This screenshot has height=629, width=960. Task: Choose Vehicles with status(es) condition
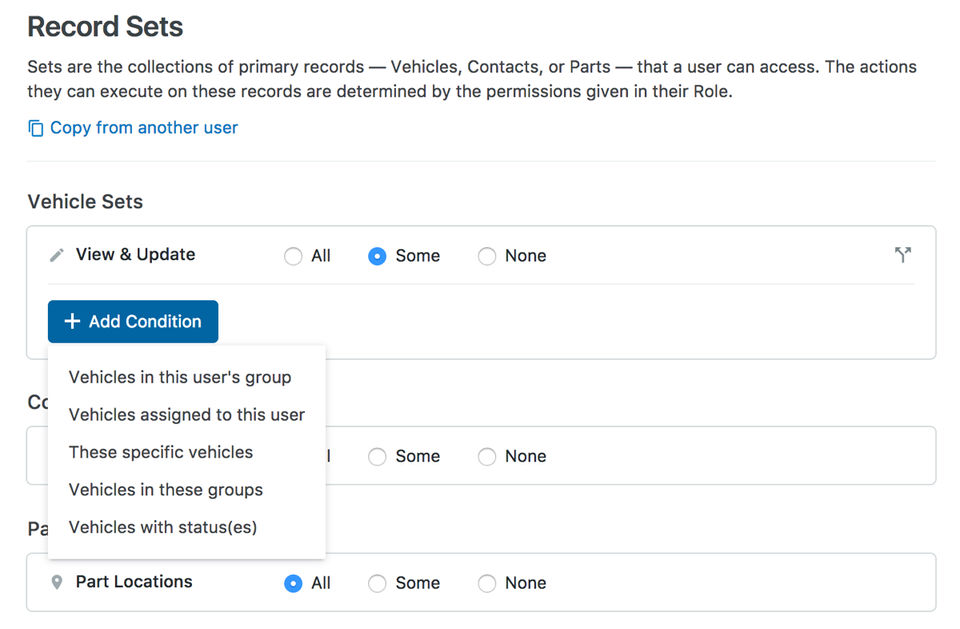pyautogui.click(x=163, y=527)
